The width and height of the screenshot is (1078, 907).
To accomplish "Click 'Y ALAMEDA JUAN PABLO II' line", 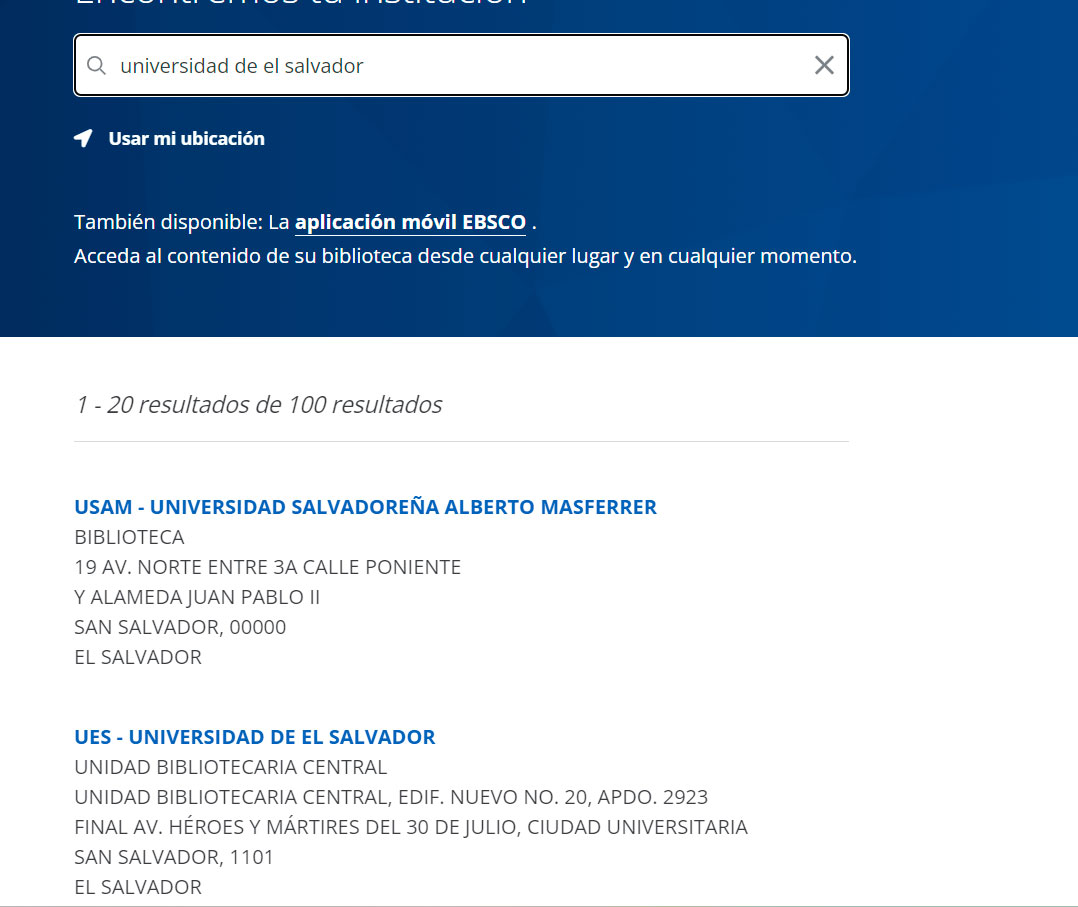I will pyautogui.click(x=197, y=597).
